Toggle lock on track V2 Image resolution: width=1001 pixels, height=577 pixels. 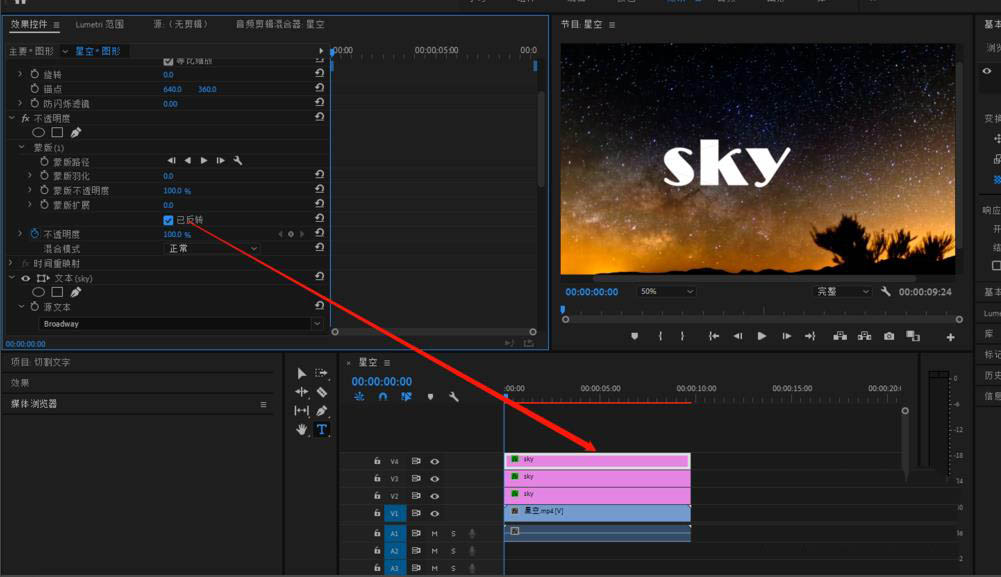[x=377, y=496]
